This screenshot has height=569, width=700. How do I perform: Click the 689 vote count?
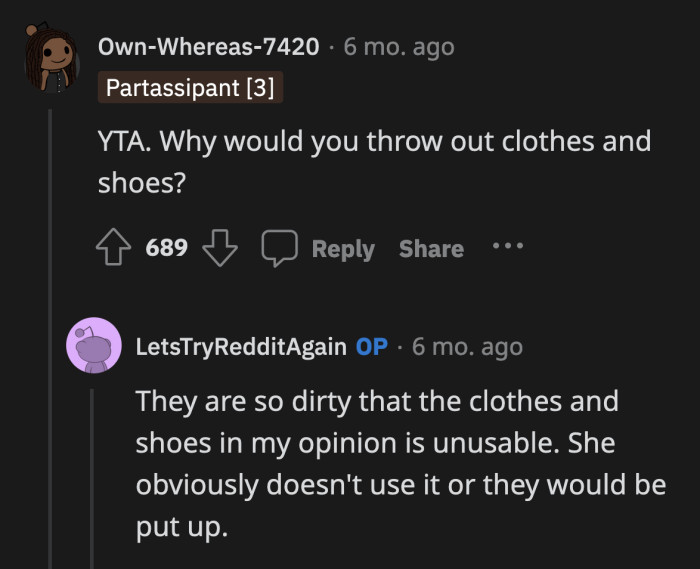click(167, 248)
